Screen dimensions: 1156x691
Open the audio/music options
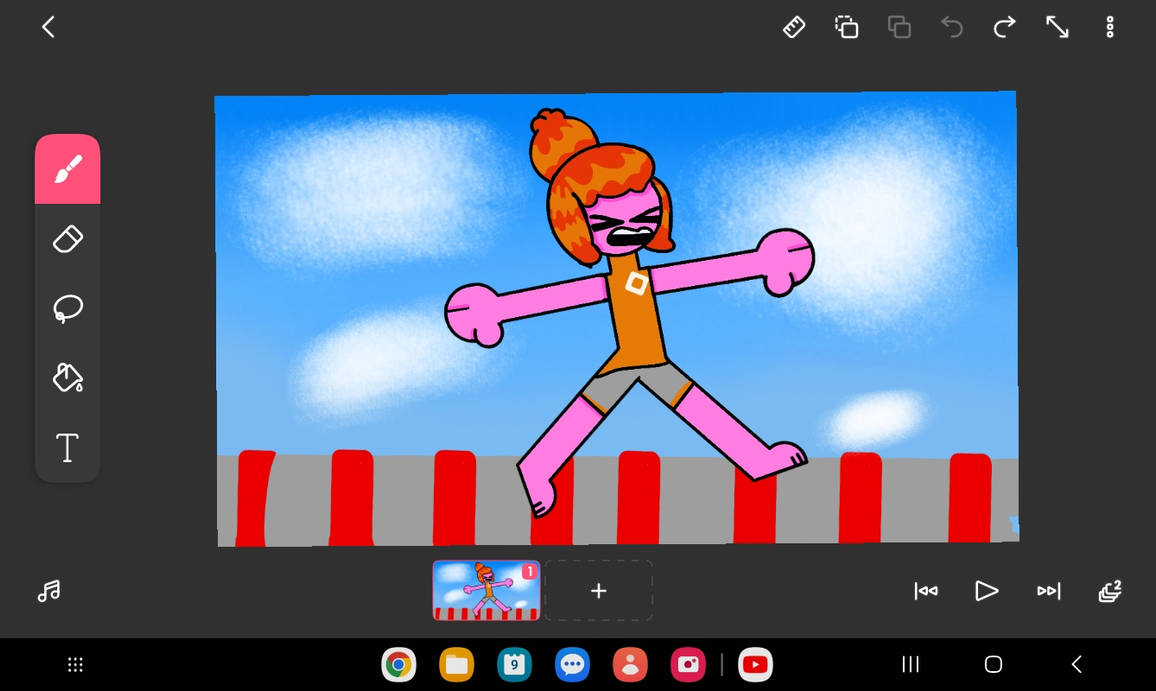coord(47,591)
